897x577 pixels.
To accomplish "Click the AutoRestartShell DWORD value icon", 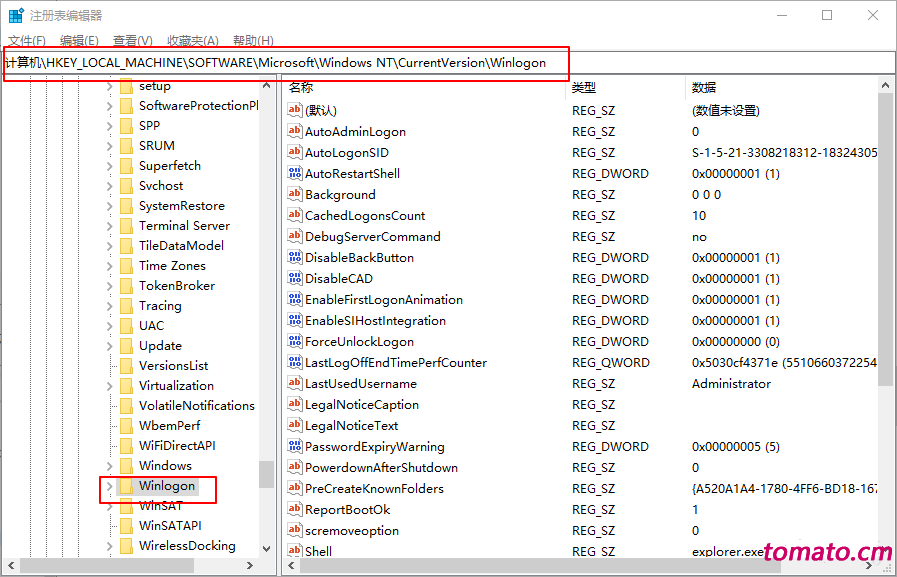I will [x=295, y=173].
